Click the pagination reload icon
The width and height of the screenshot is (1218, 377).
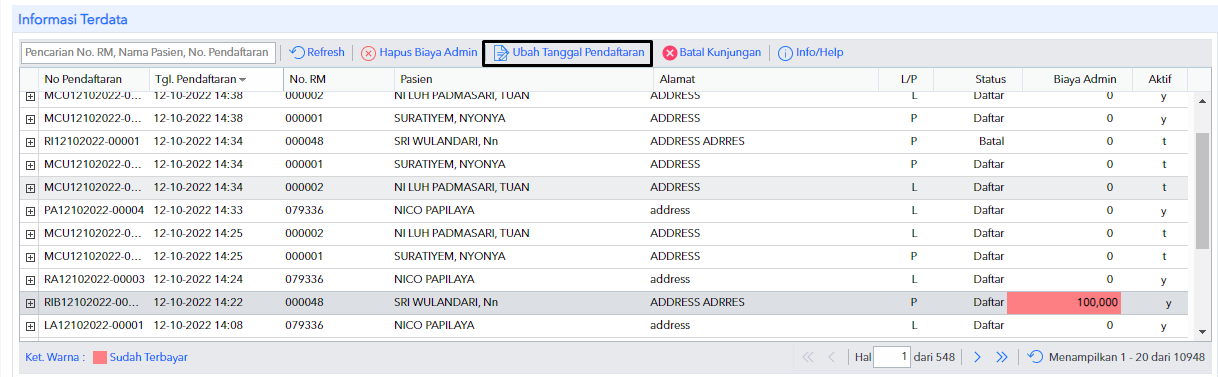click(x=1035, y=357)
